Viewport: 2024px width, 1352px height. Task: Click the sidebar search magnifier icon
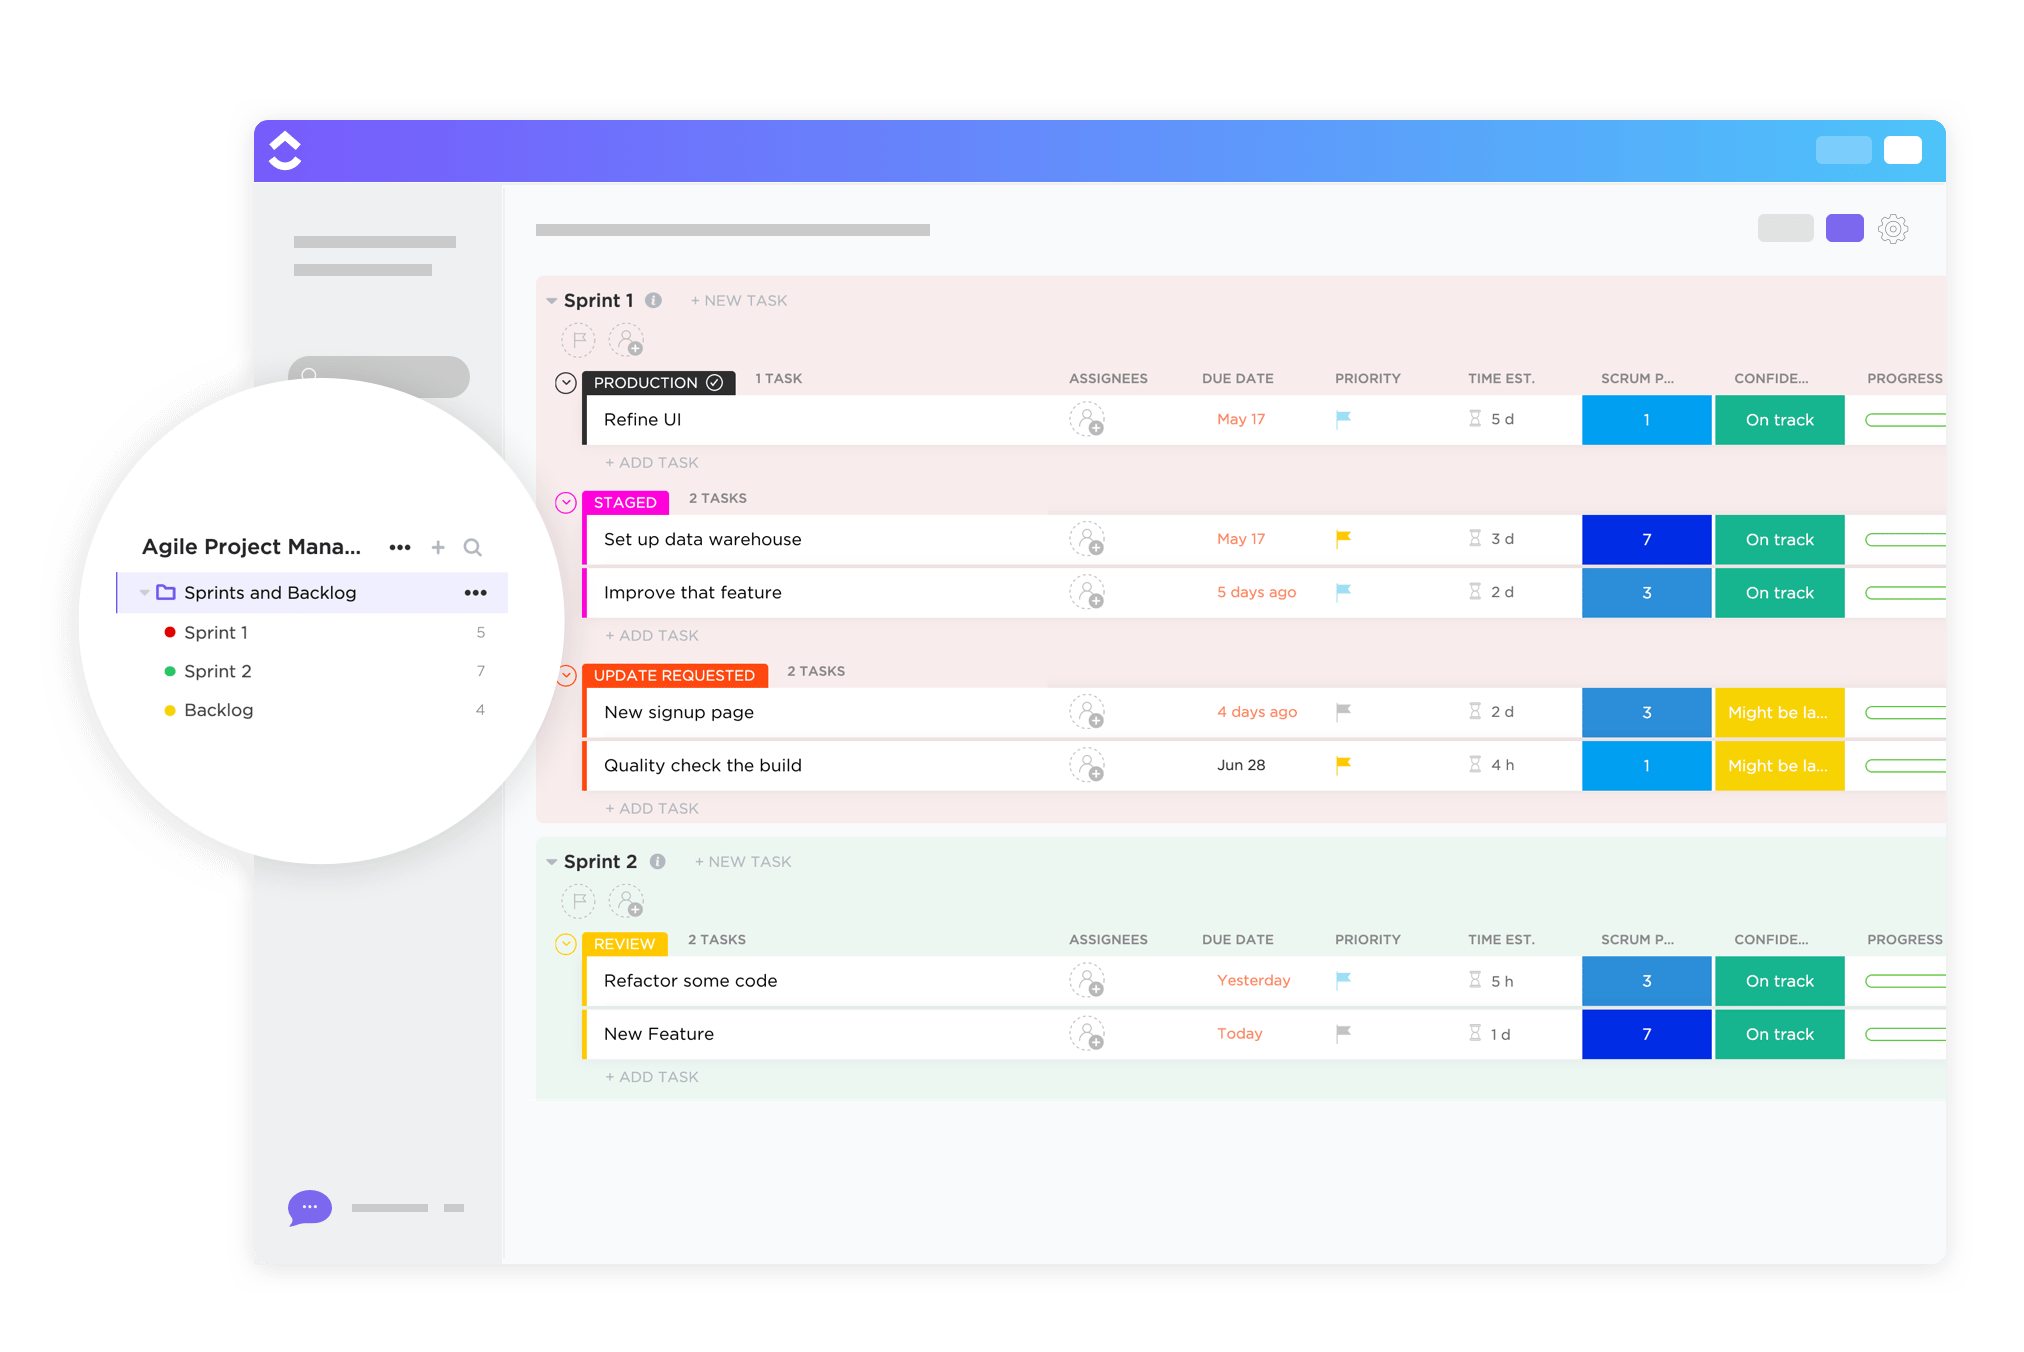click(x=473, y=547)
